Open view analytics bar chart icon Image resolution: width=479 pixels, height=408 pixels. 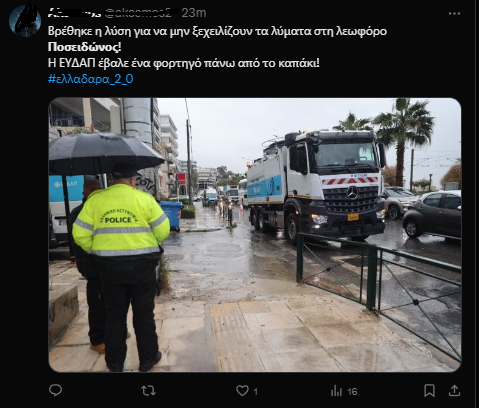pyautogui.click(x=336, y=391)
